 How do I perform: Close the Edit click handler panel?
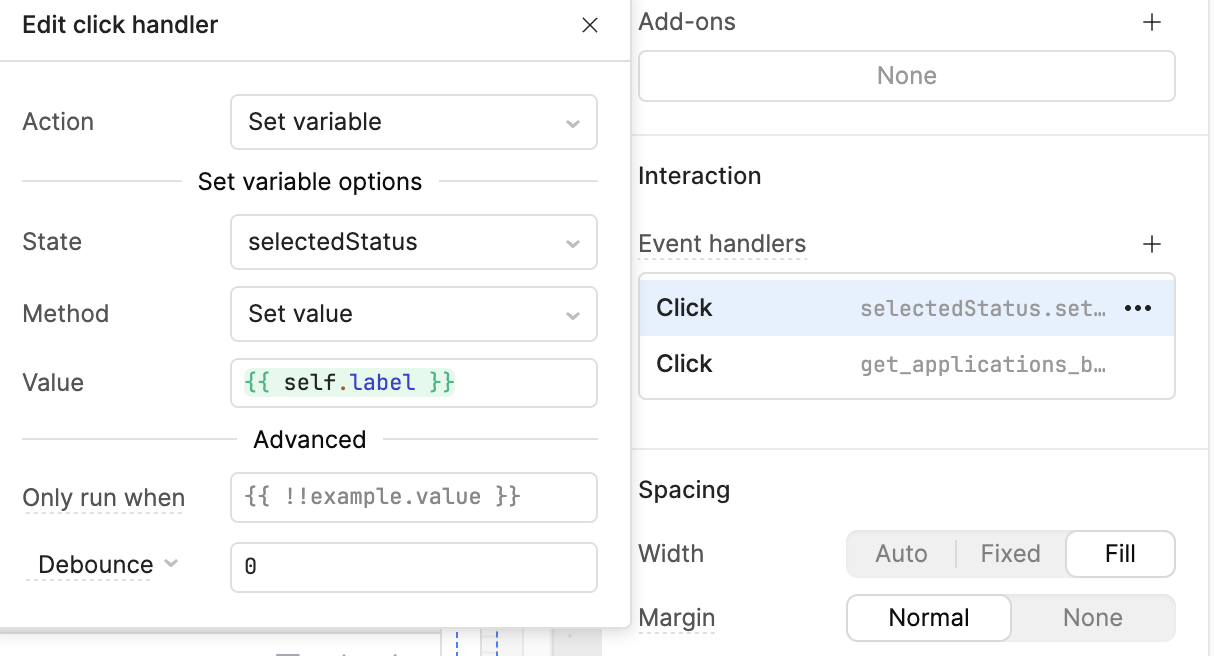(590, 26)
